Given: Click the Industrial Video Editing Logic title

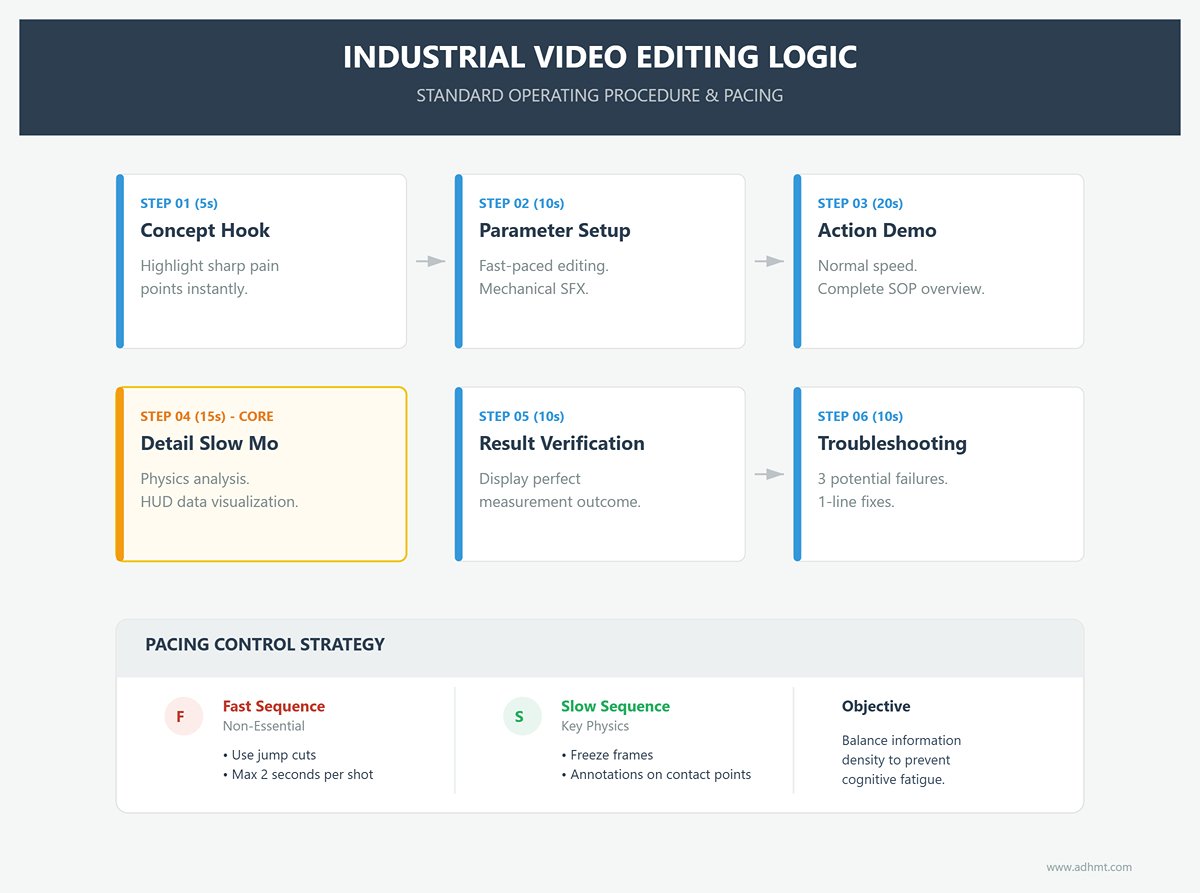Looking at the screenshot, I should [600, 57].
